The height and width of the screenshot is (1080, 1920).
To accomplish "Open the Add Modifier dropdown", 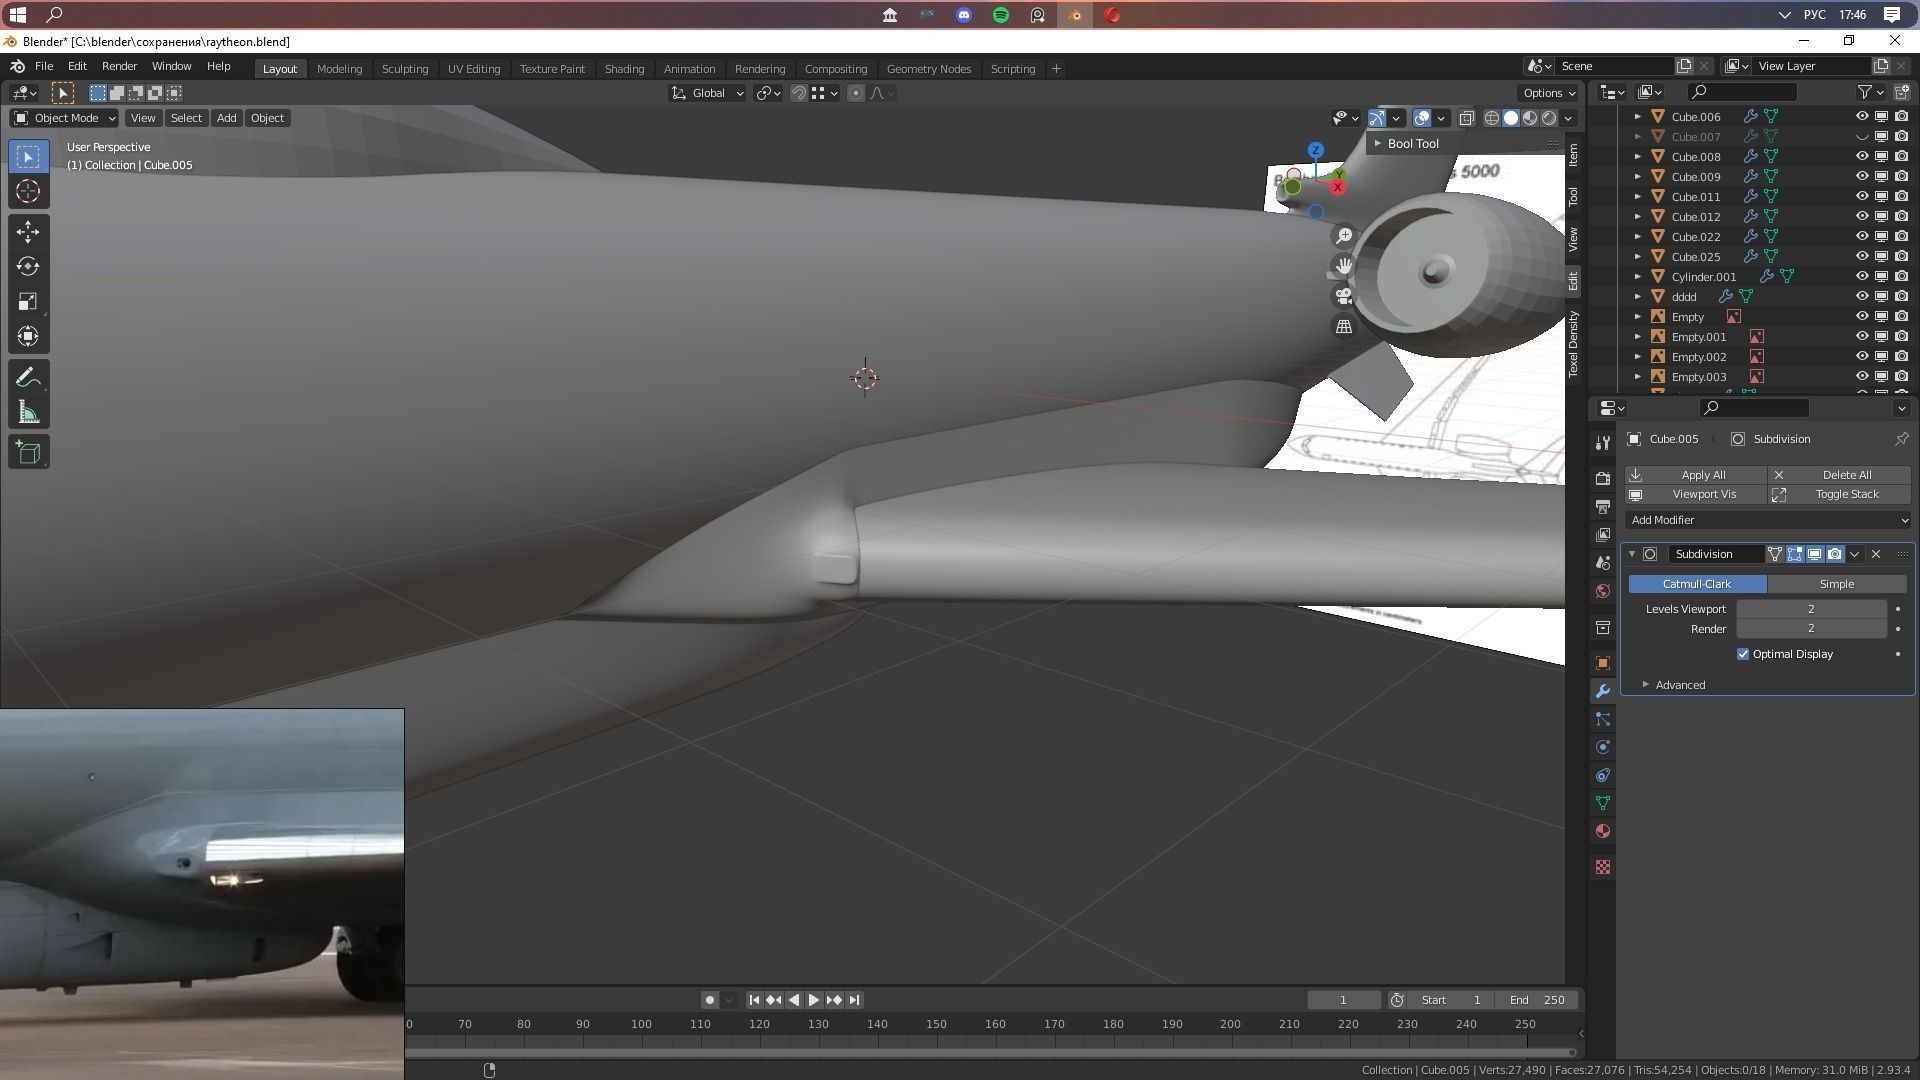I will pyautogui.click(x=1767, y=520).
